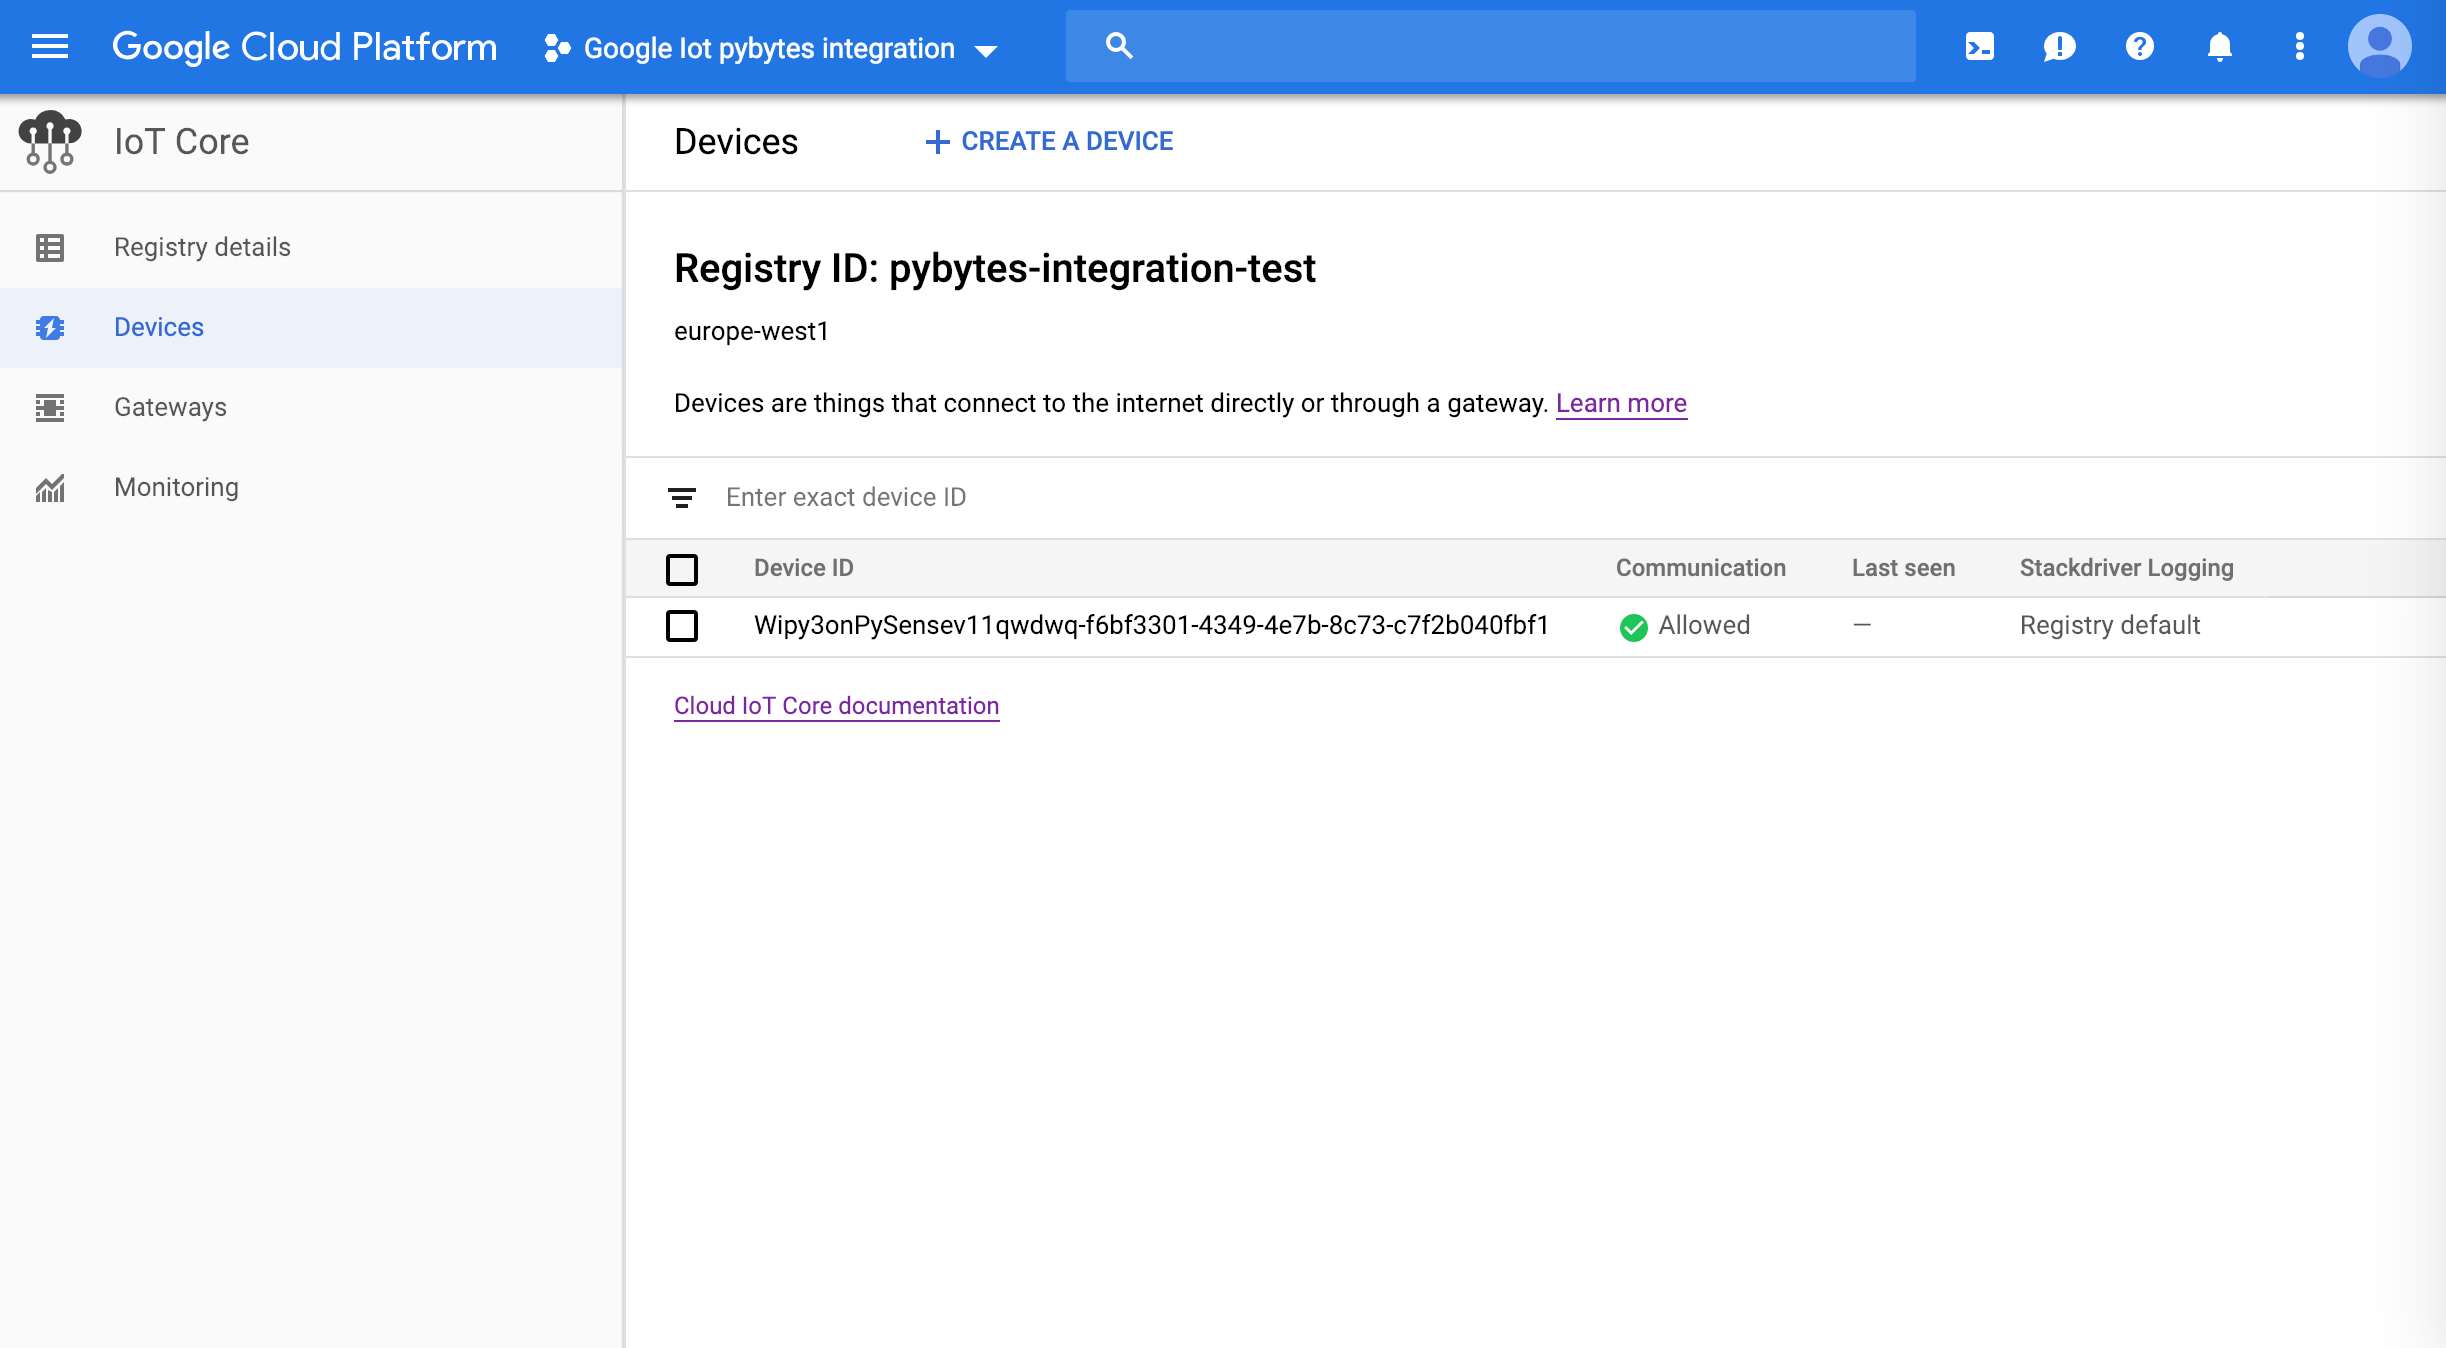Expand the project selector dropdown arrow

coord(987,49)
